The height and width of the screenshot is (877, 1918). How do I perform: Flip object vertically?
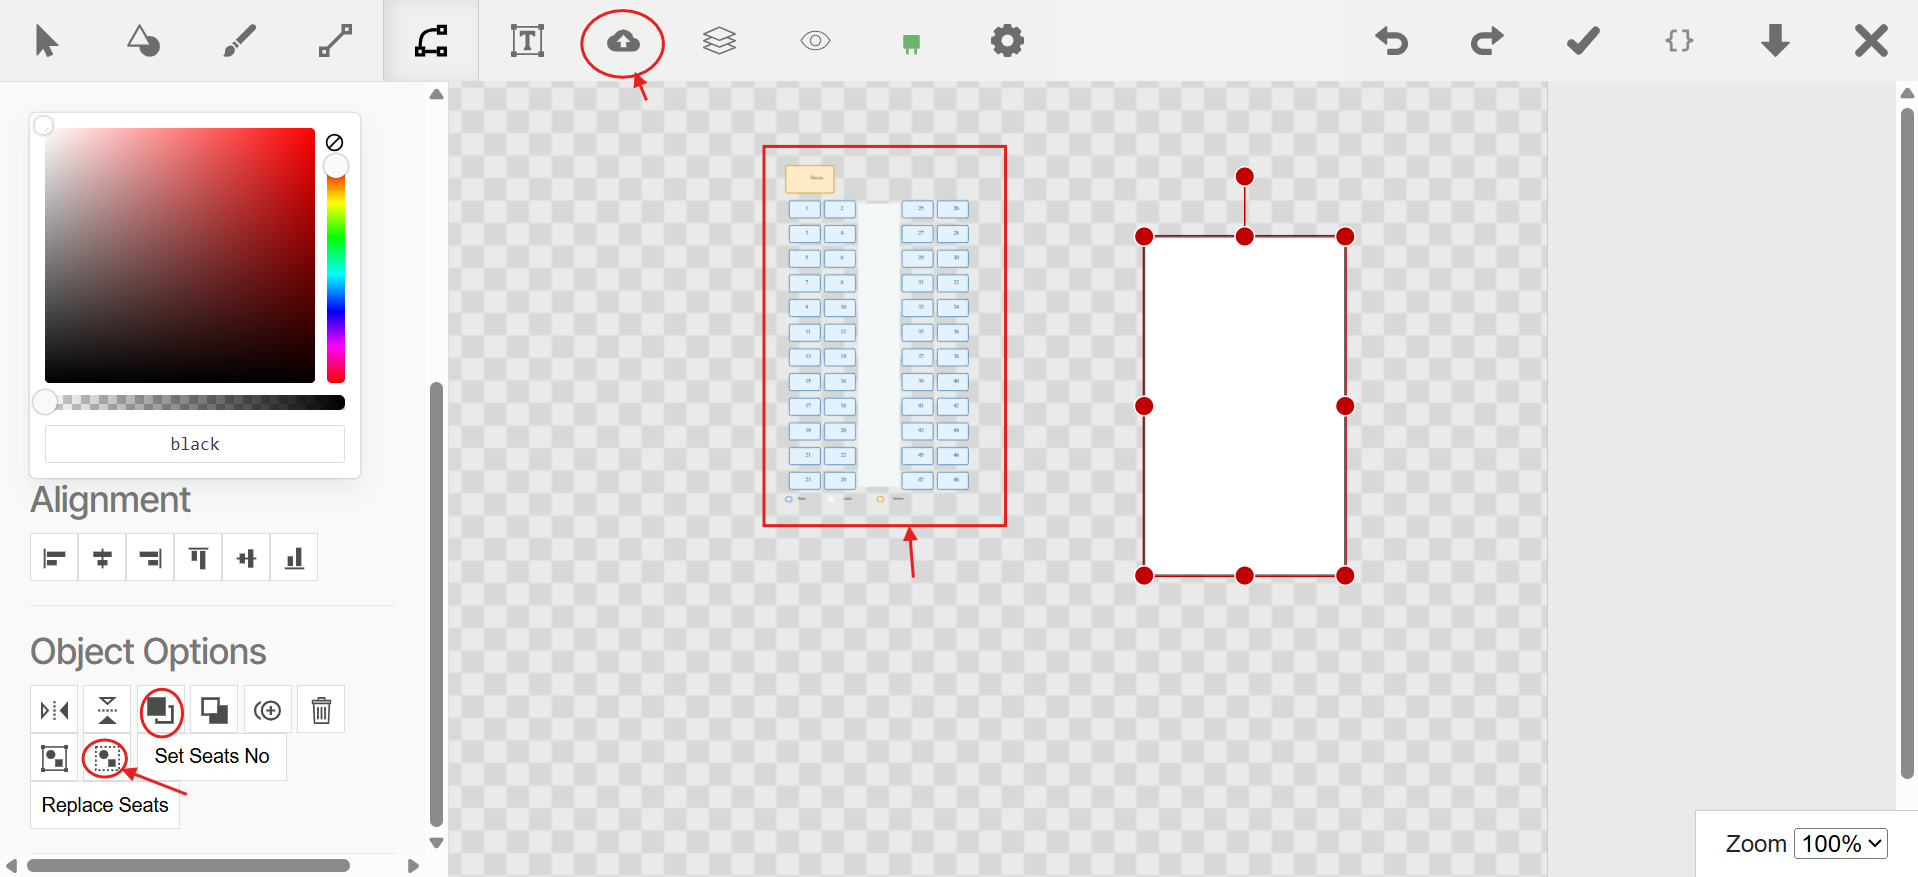click(107, 710)
